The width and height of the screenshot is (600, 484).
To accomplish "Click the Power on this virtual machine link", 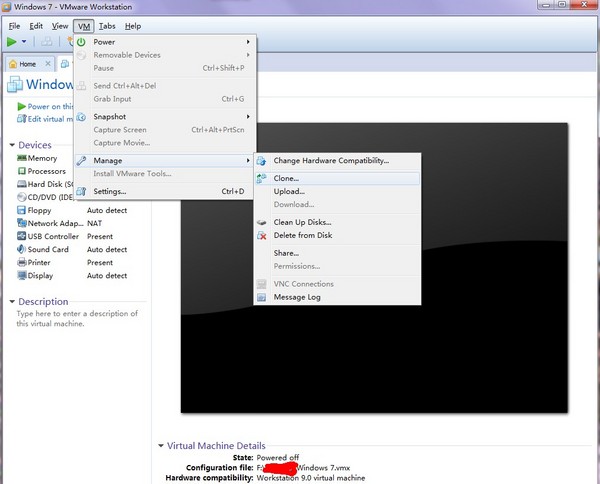I will coord(48,106).
